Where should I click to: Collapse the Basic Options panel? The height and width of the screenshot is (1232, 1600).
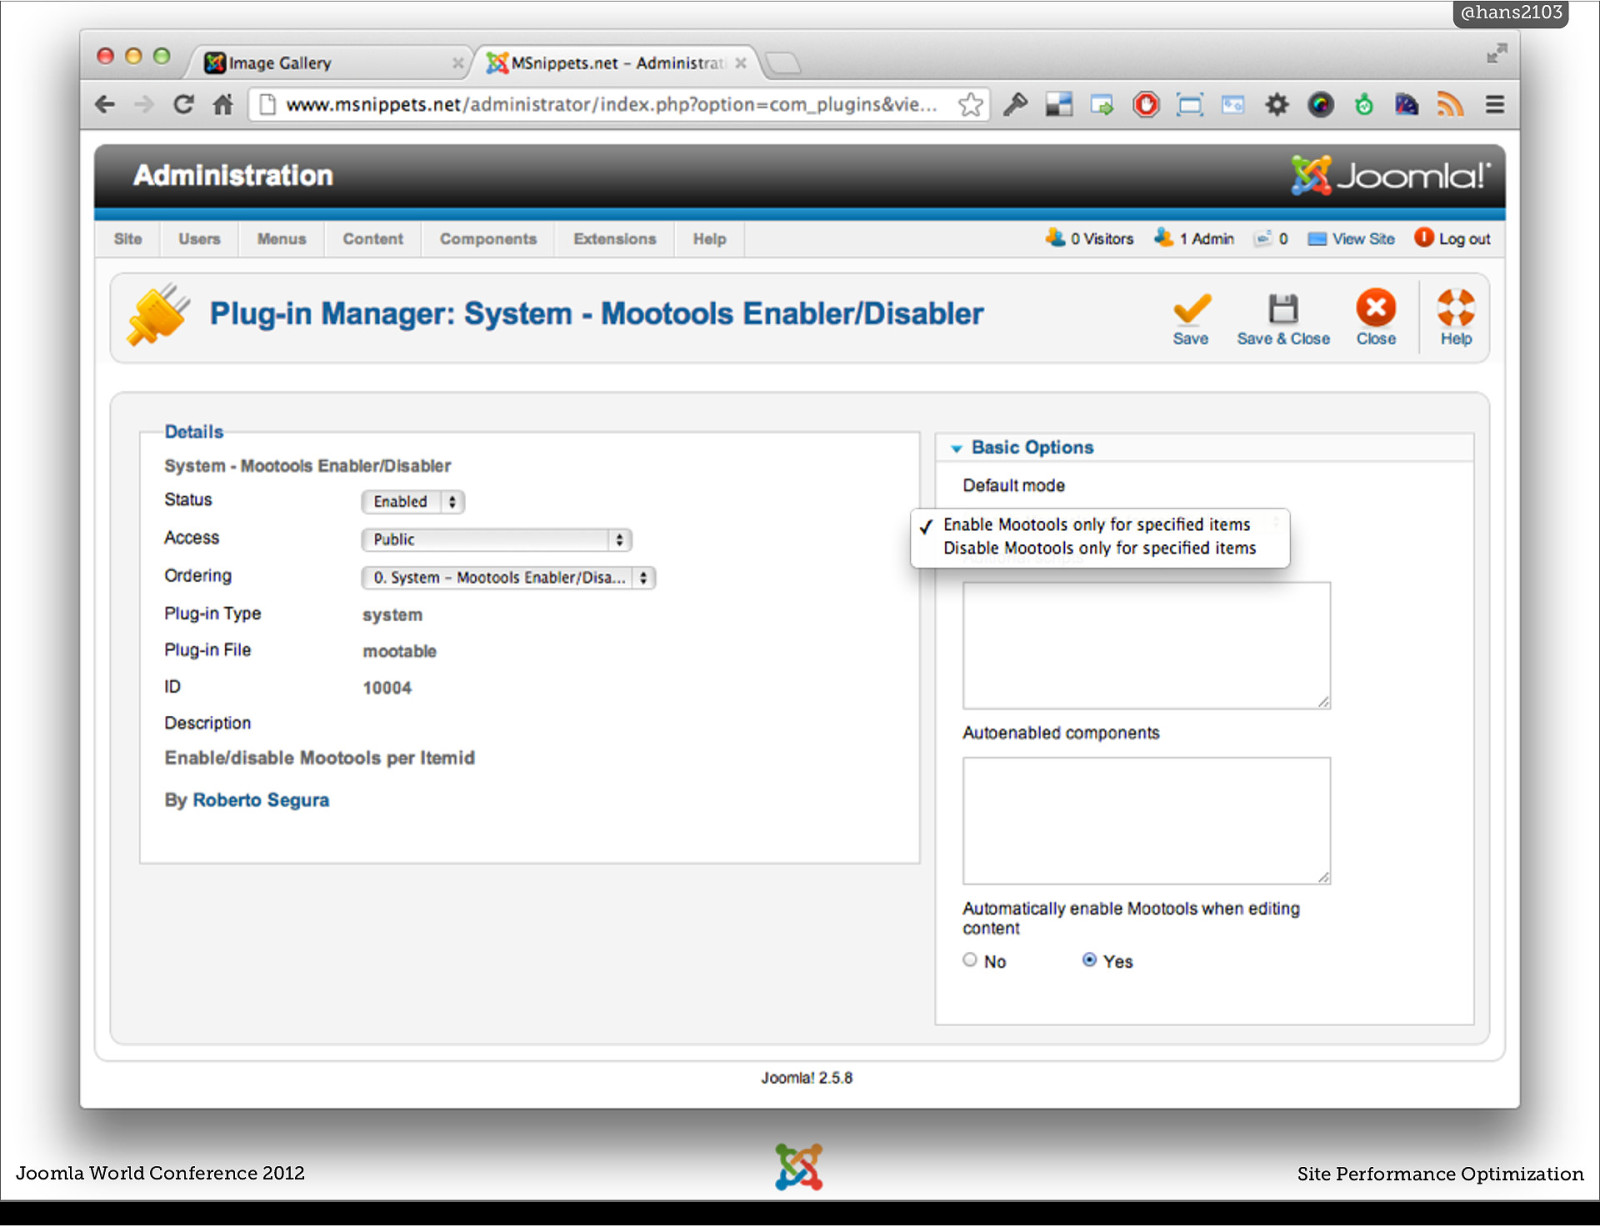click(1031, 448)
